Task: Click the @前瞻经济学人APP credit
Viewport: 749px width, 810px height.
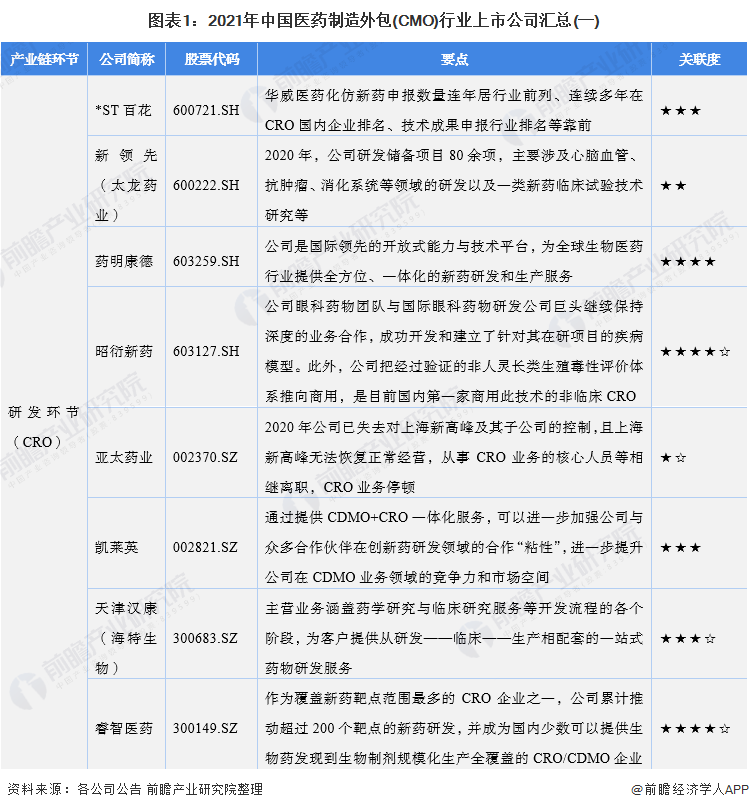Action: 690,789
